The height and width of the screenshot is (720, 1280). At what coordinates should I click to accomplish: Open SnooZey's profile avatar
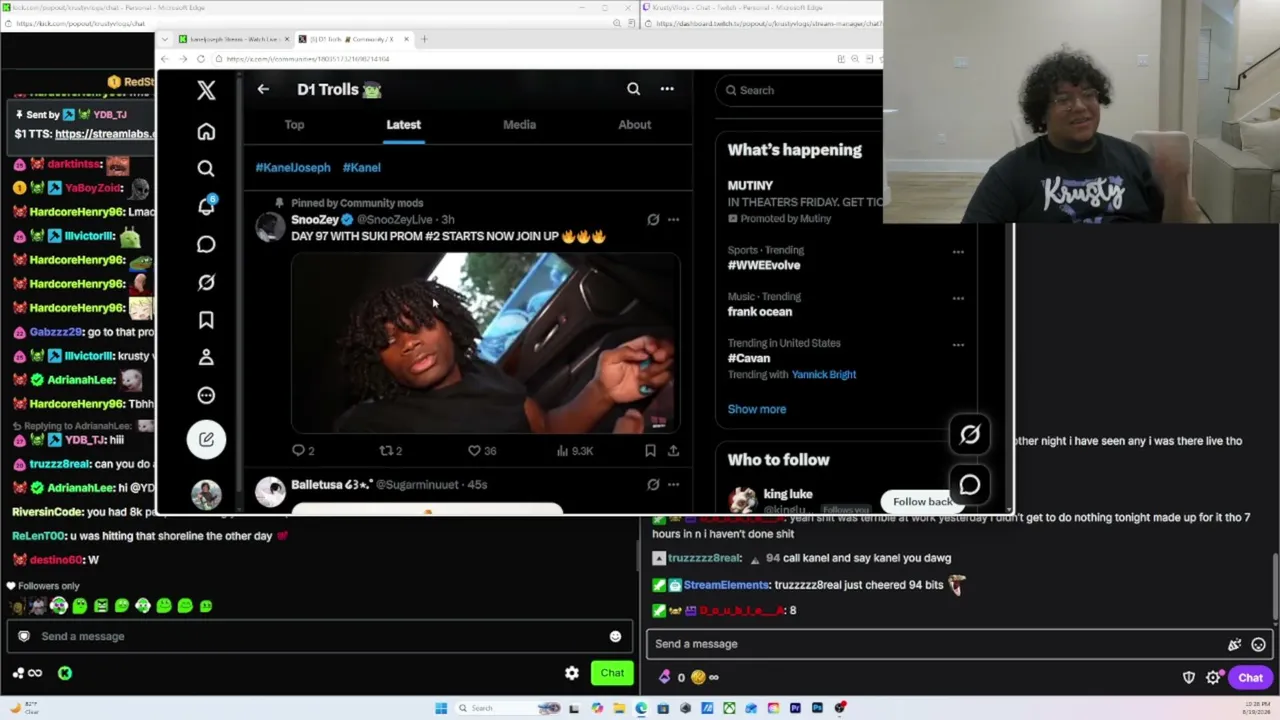click(270, 227)
